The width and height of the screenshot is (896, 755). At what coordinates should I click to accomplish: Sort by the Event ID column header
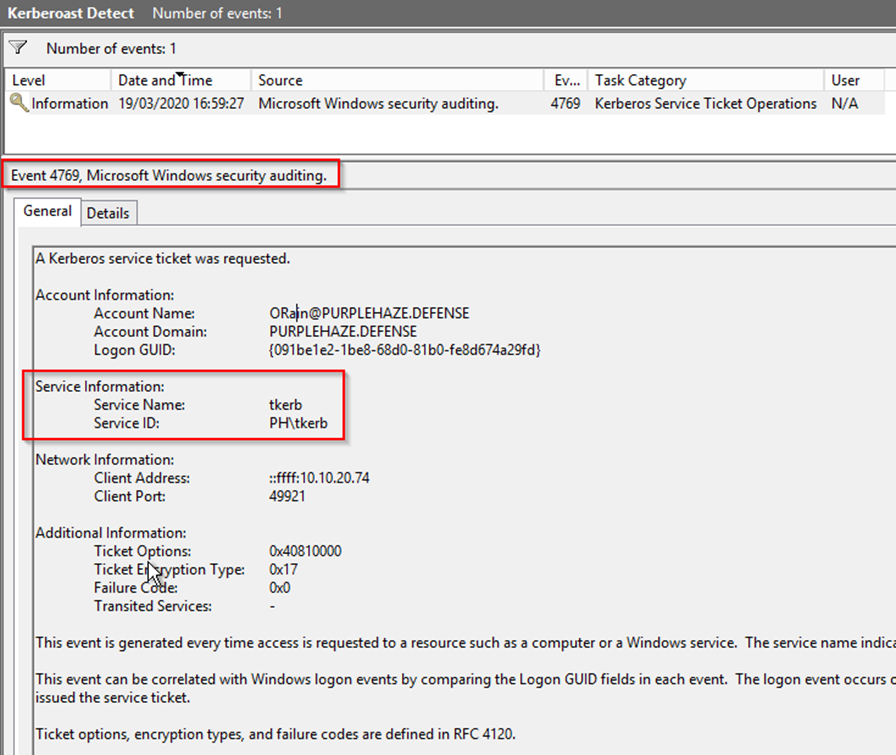pyautogui.click(x=566, y=80)
